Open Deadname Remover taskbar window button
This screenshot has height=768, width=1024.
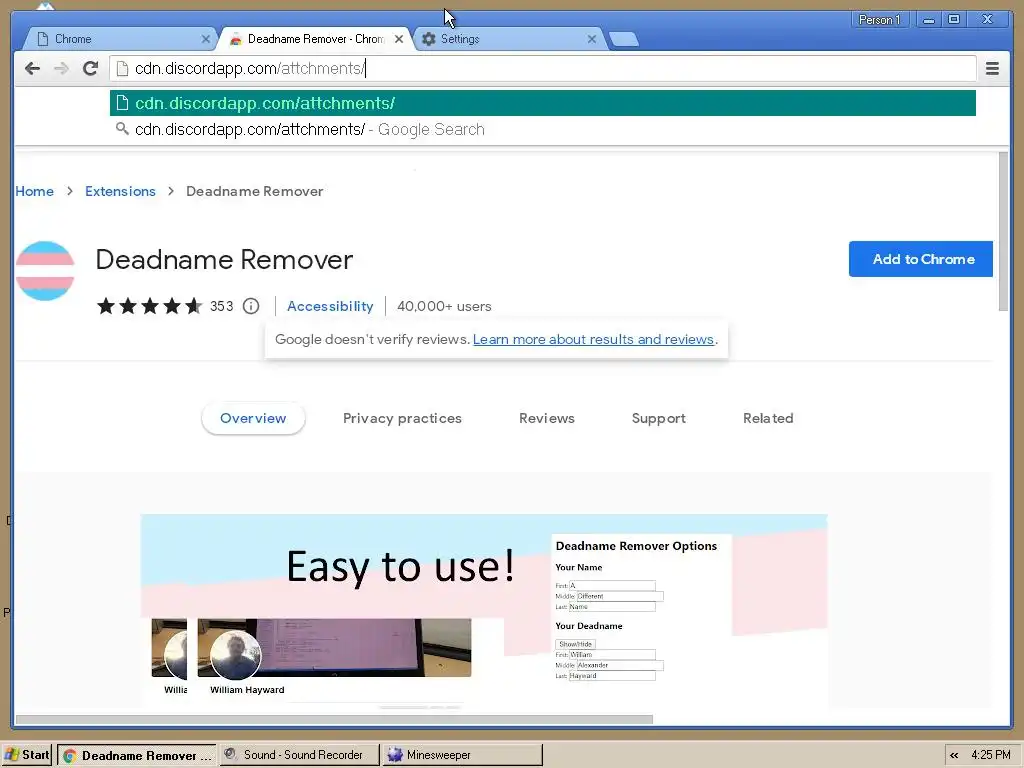point(136,755)
